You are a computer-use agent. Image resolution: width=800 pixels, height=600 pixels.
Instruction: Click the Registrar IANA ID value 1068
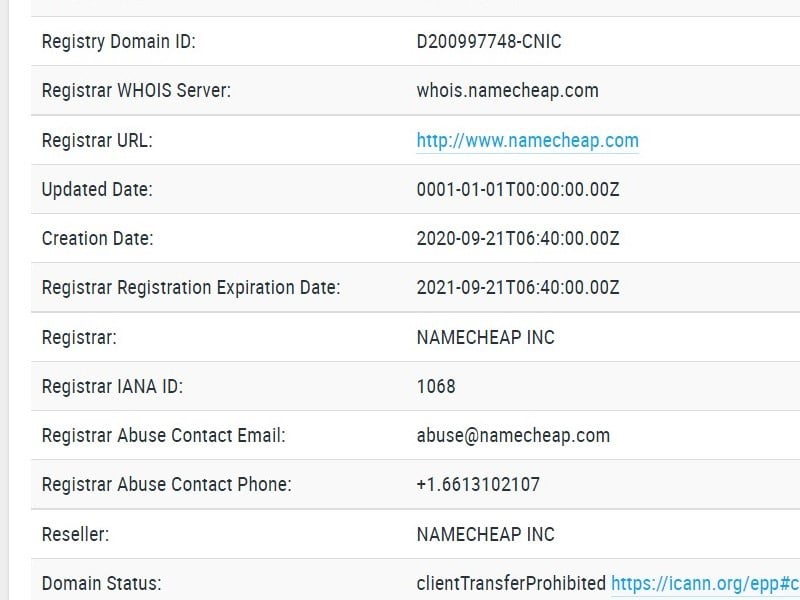(436, 386)
